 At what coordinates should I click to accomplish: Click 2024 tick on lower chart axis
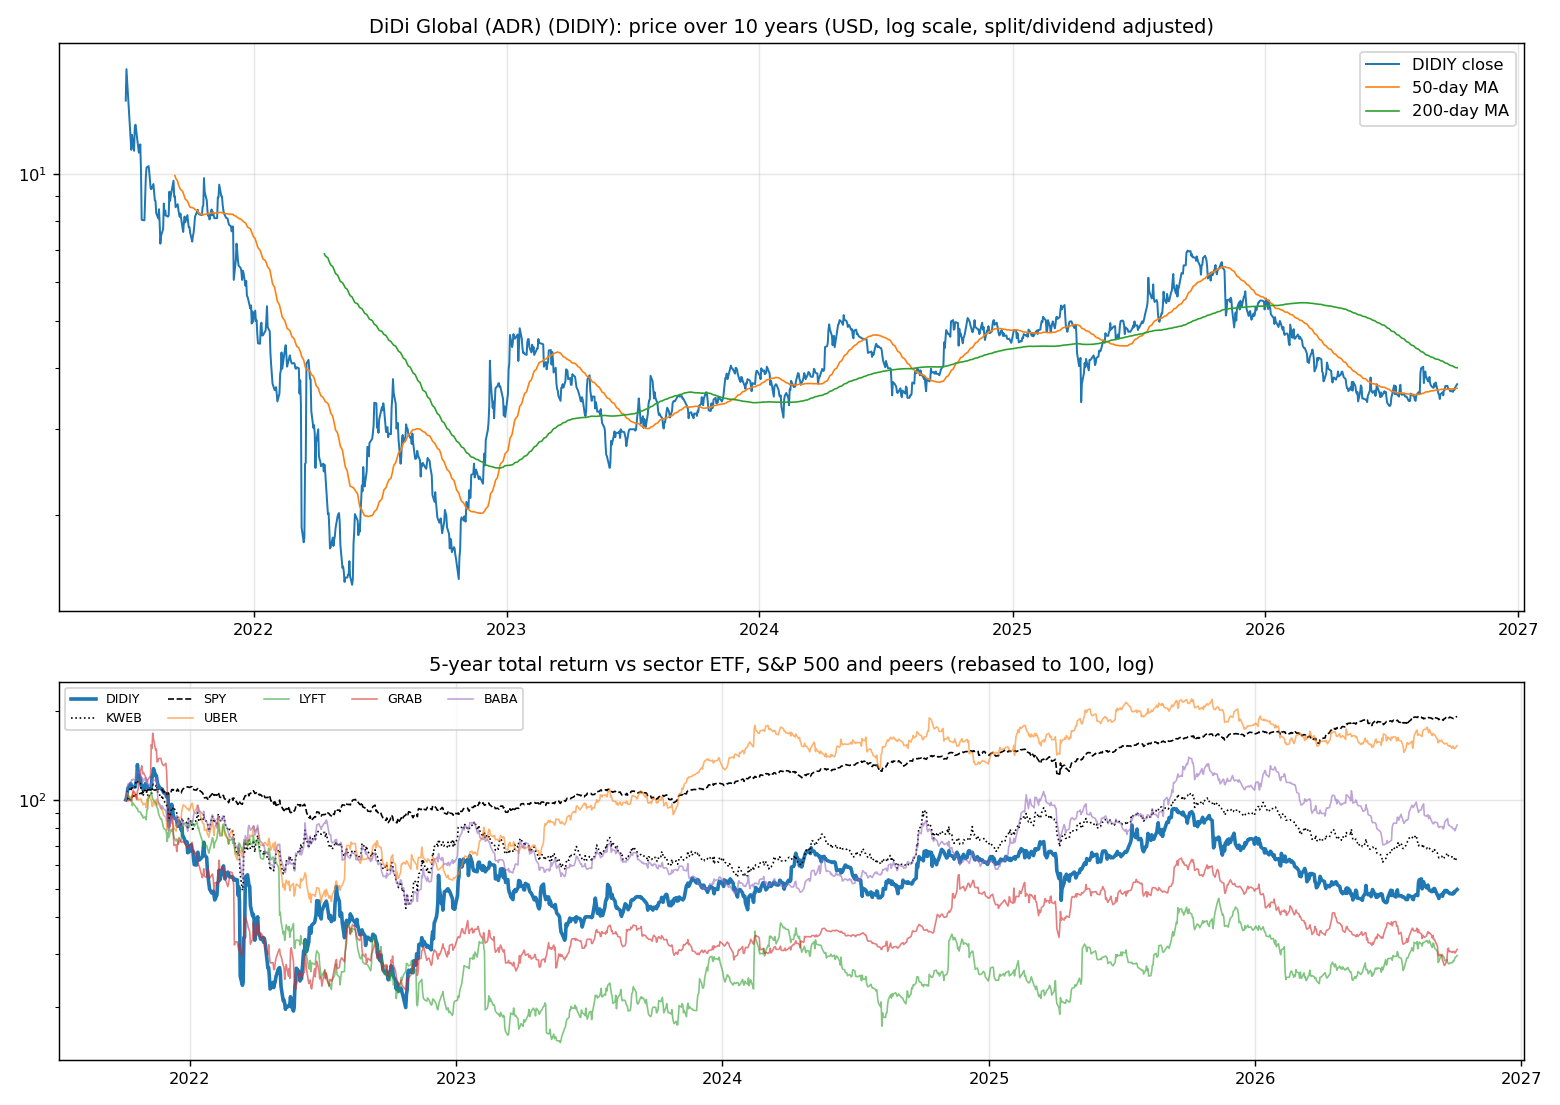click(722, 1078)
